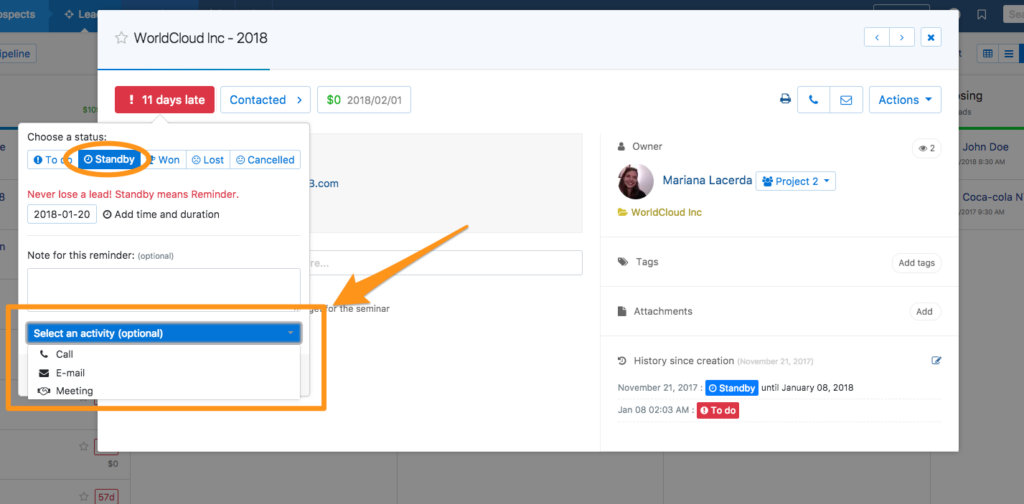The image size is (1024, 504).
Task: Go to the previous lead with left chevron
Action: (876, 37)
